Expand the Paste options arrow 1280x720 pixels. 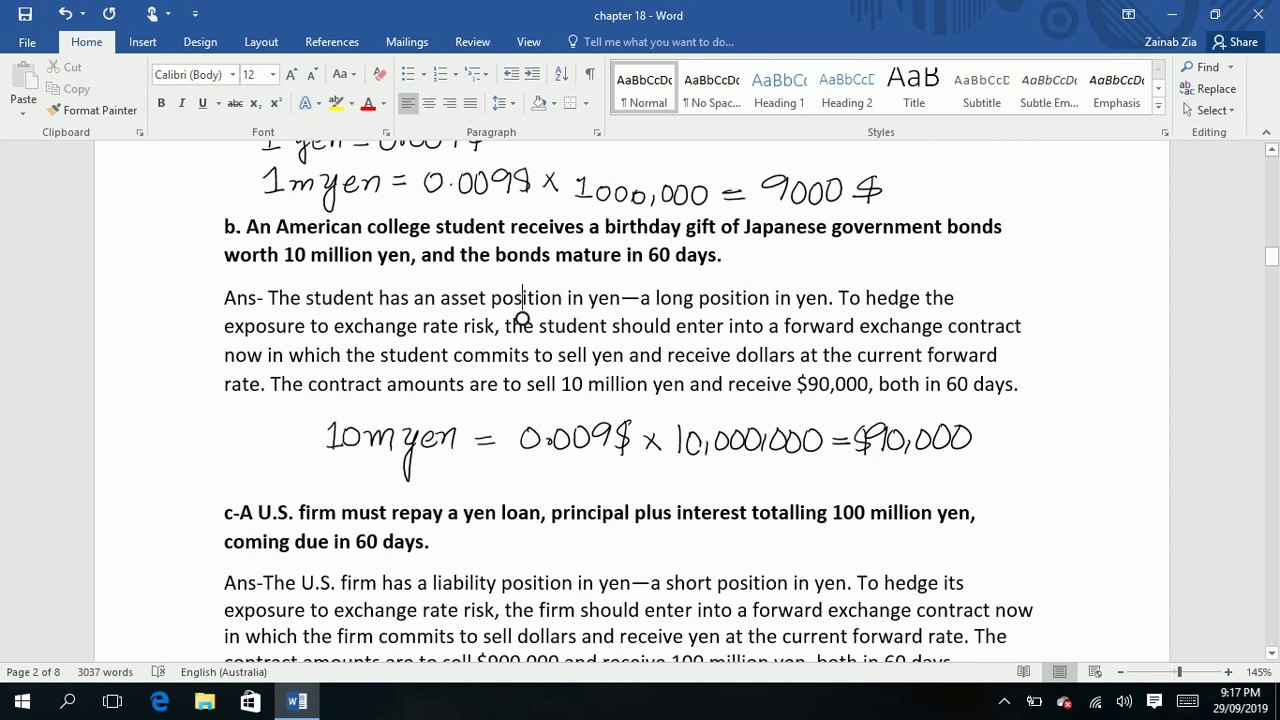coord(23,113)
